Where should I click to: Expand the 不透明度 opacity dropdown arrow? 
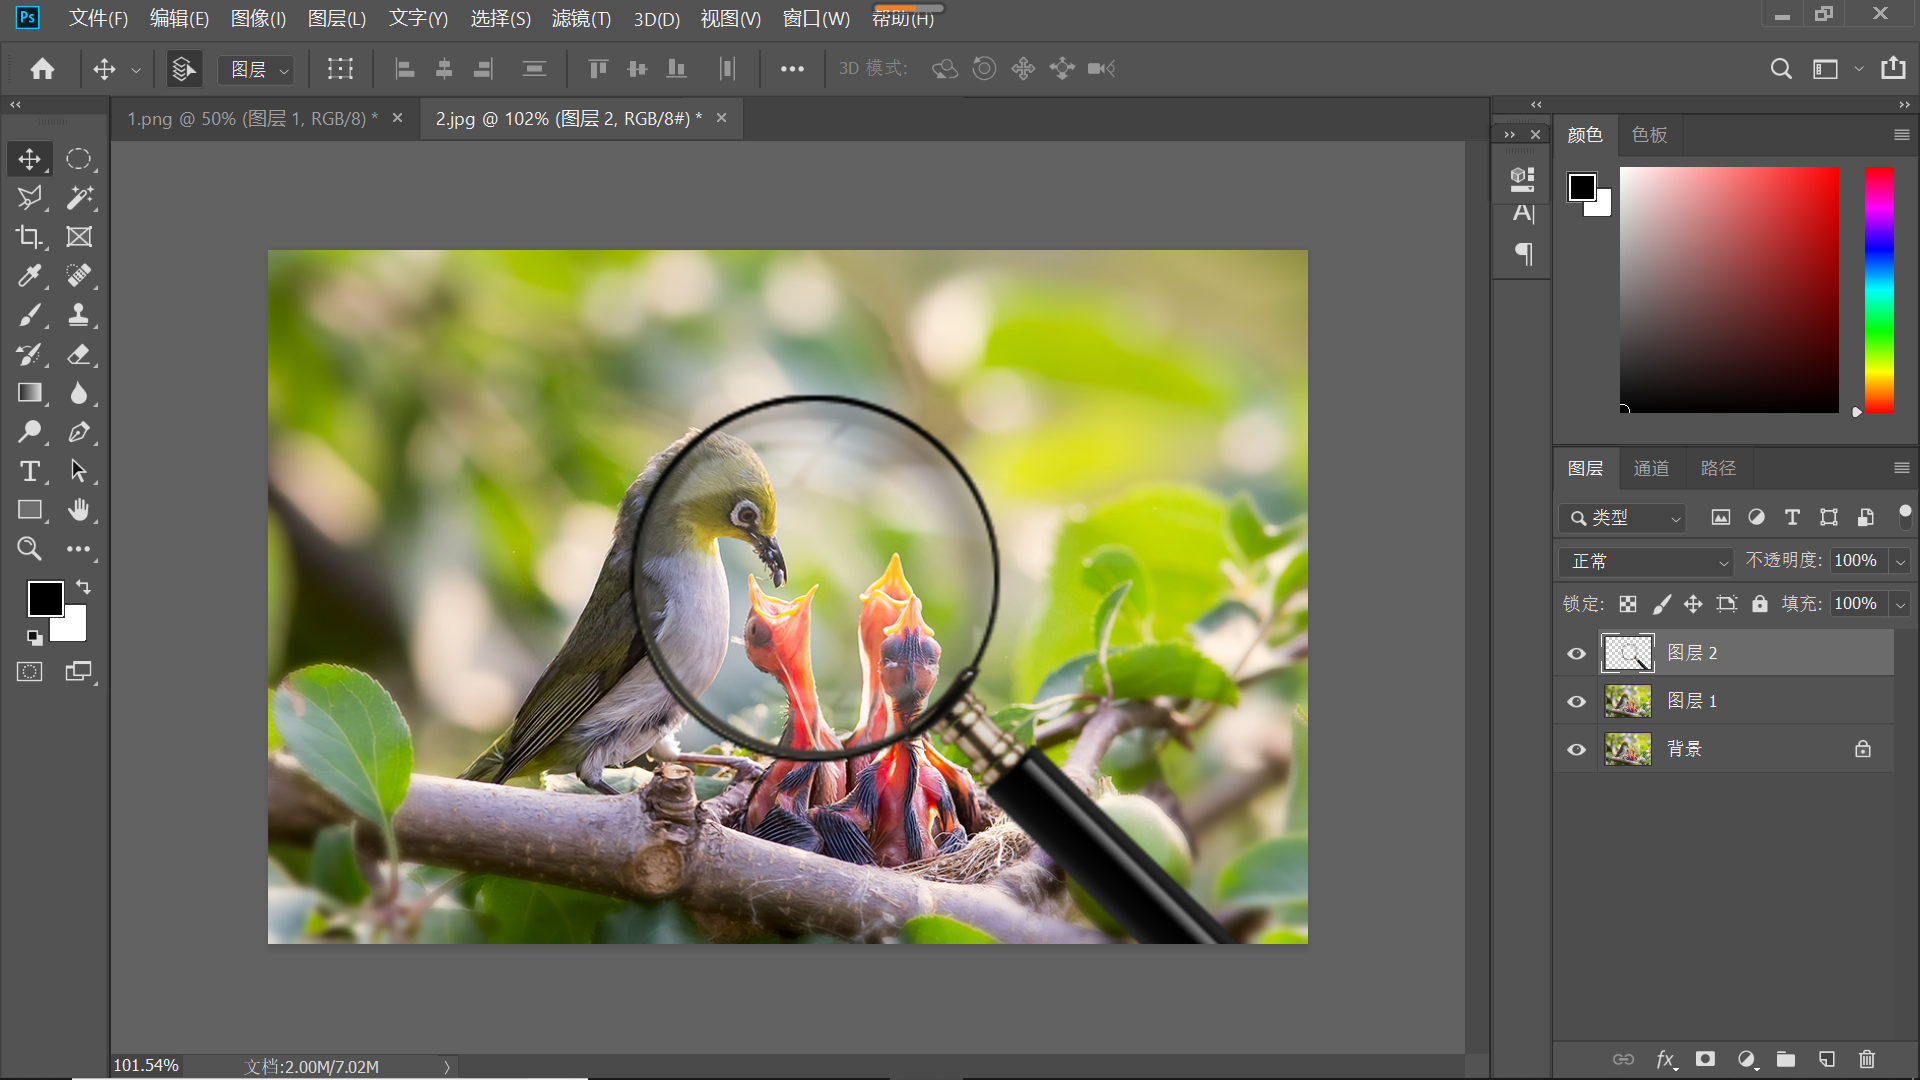pos(1900,561)
